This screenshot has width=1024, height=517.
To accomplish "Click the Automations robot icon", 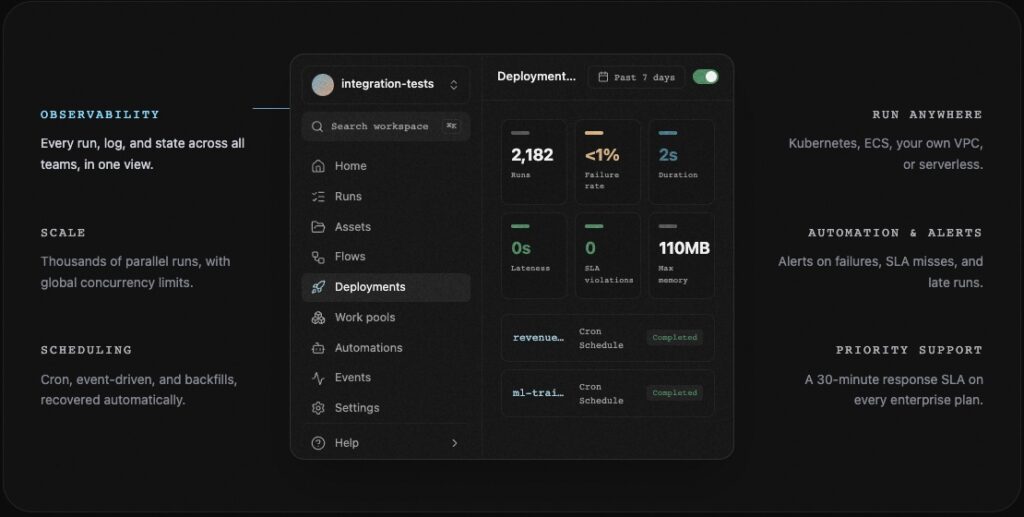I will point(318,348).
